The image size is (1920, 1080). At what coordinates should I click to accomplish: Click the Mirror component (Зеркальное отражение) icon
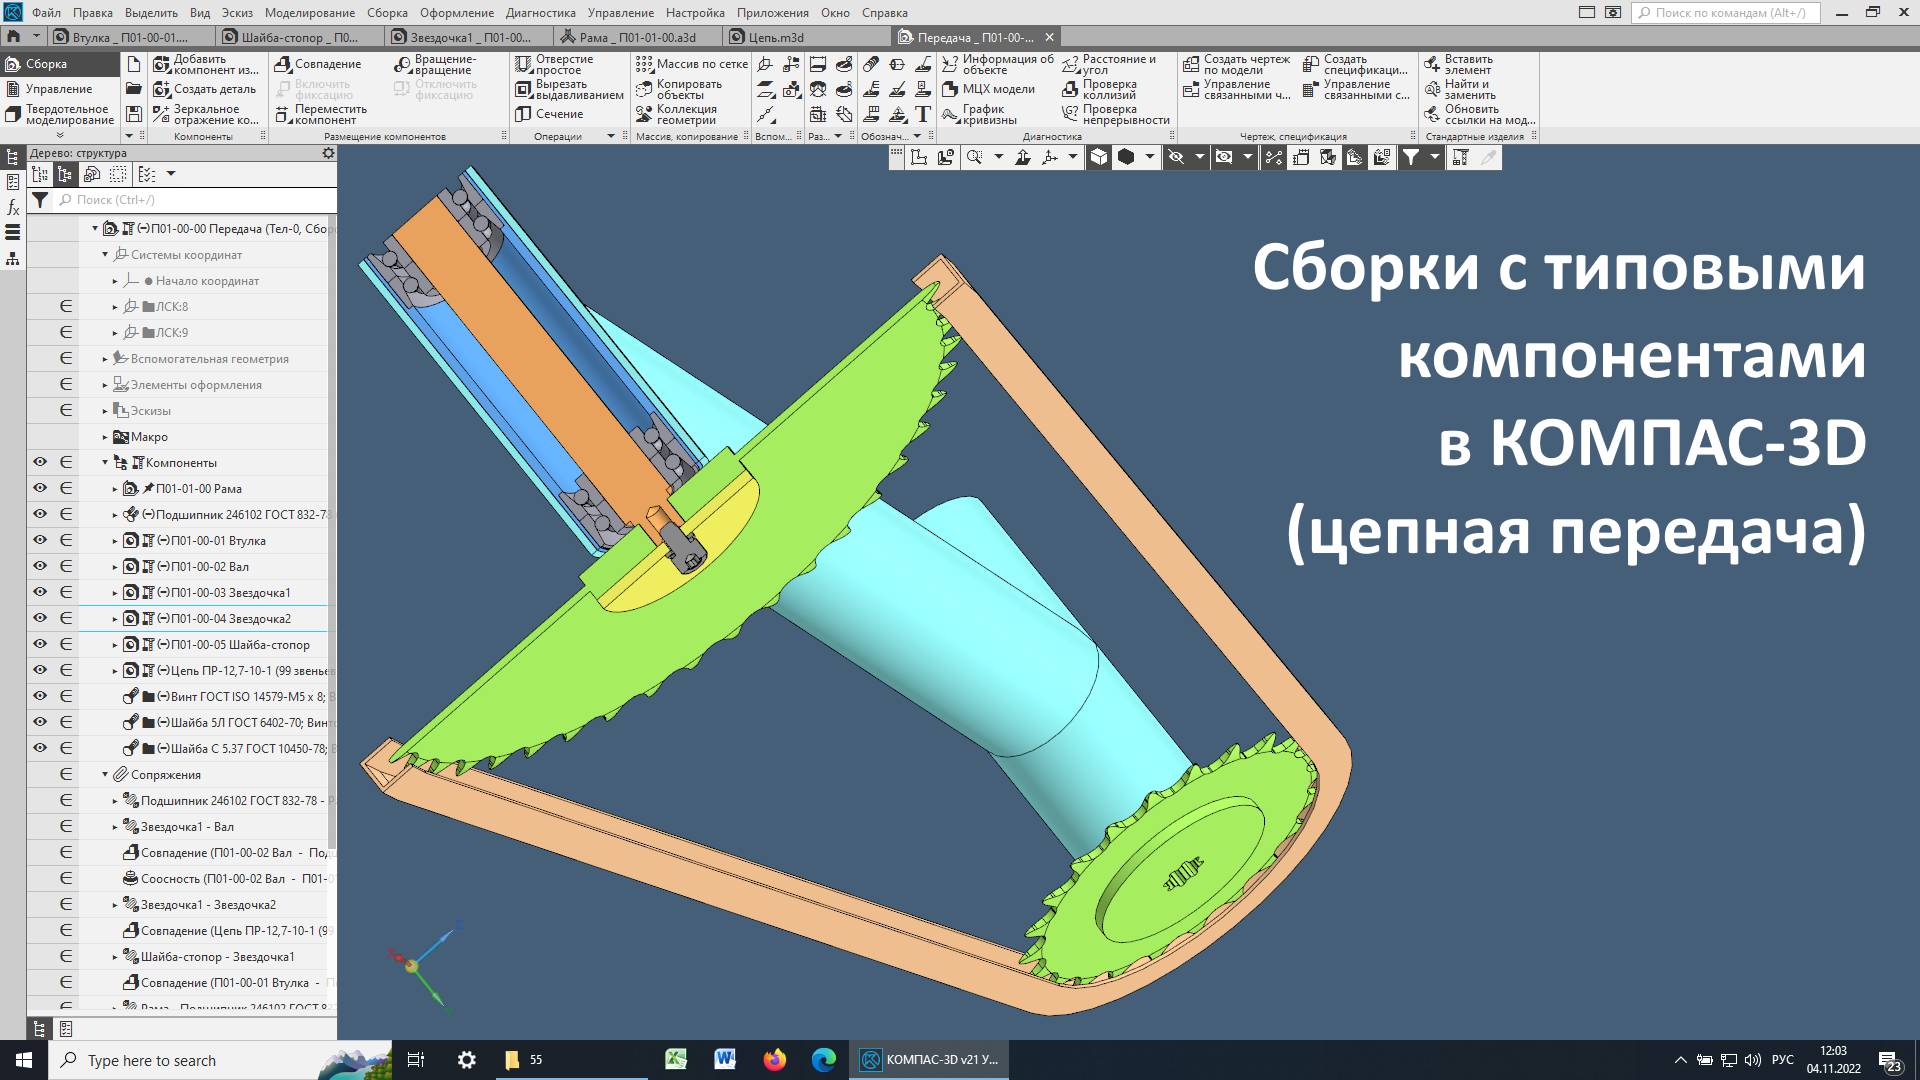tap(162, 114)
